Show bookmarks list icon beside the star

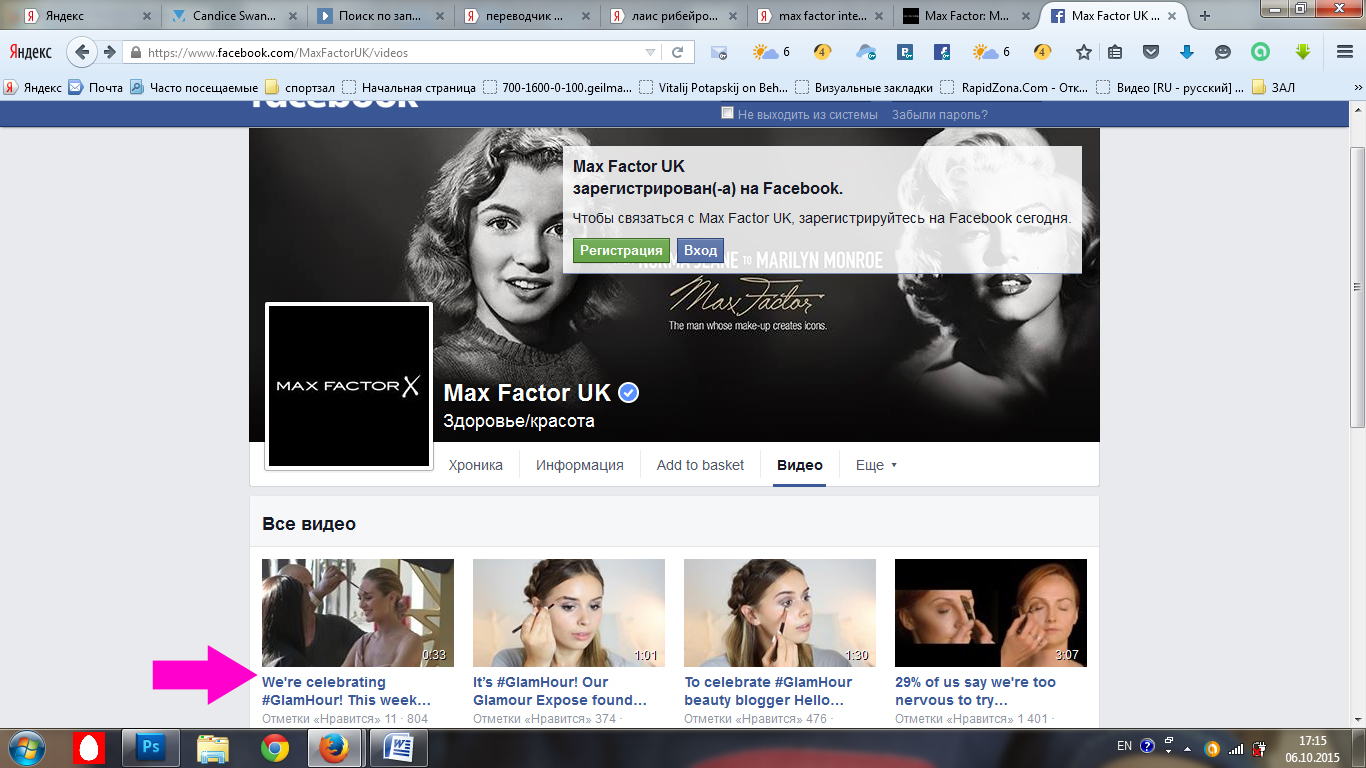point(1115,52)
